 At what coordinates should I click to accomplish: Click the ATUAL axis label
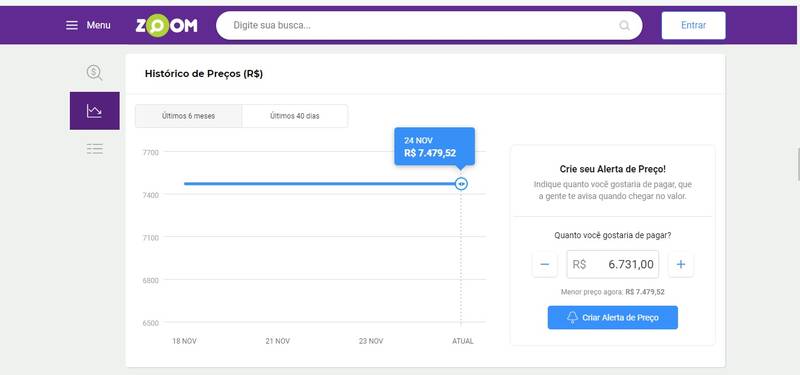463,341
